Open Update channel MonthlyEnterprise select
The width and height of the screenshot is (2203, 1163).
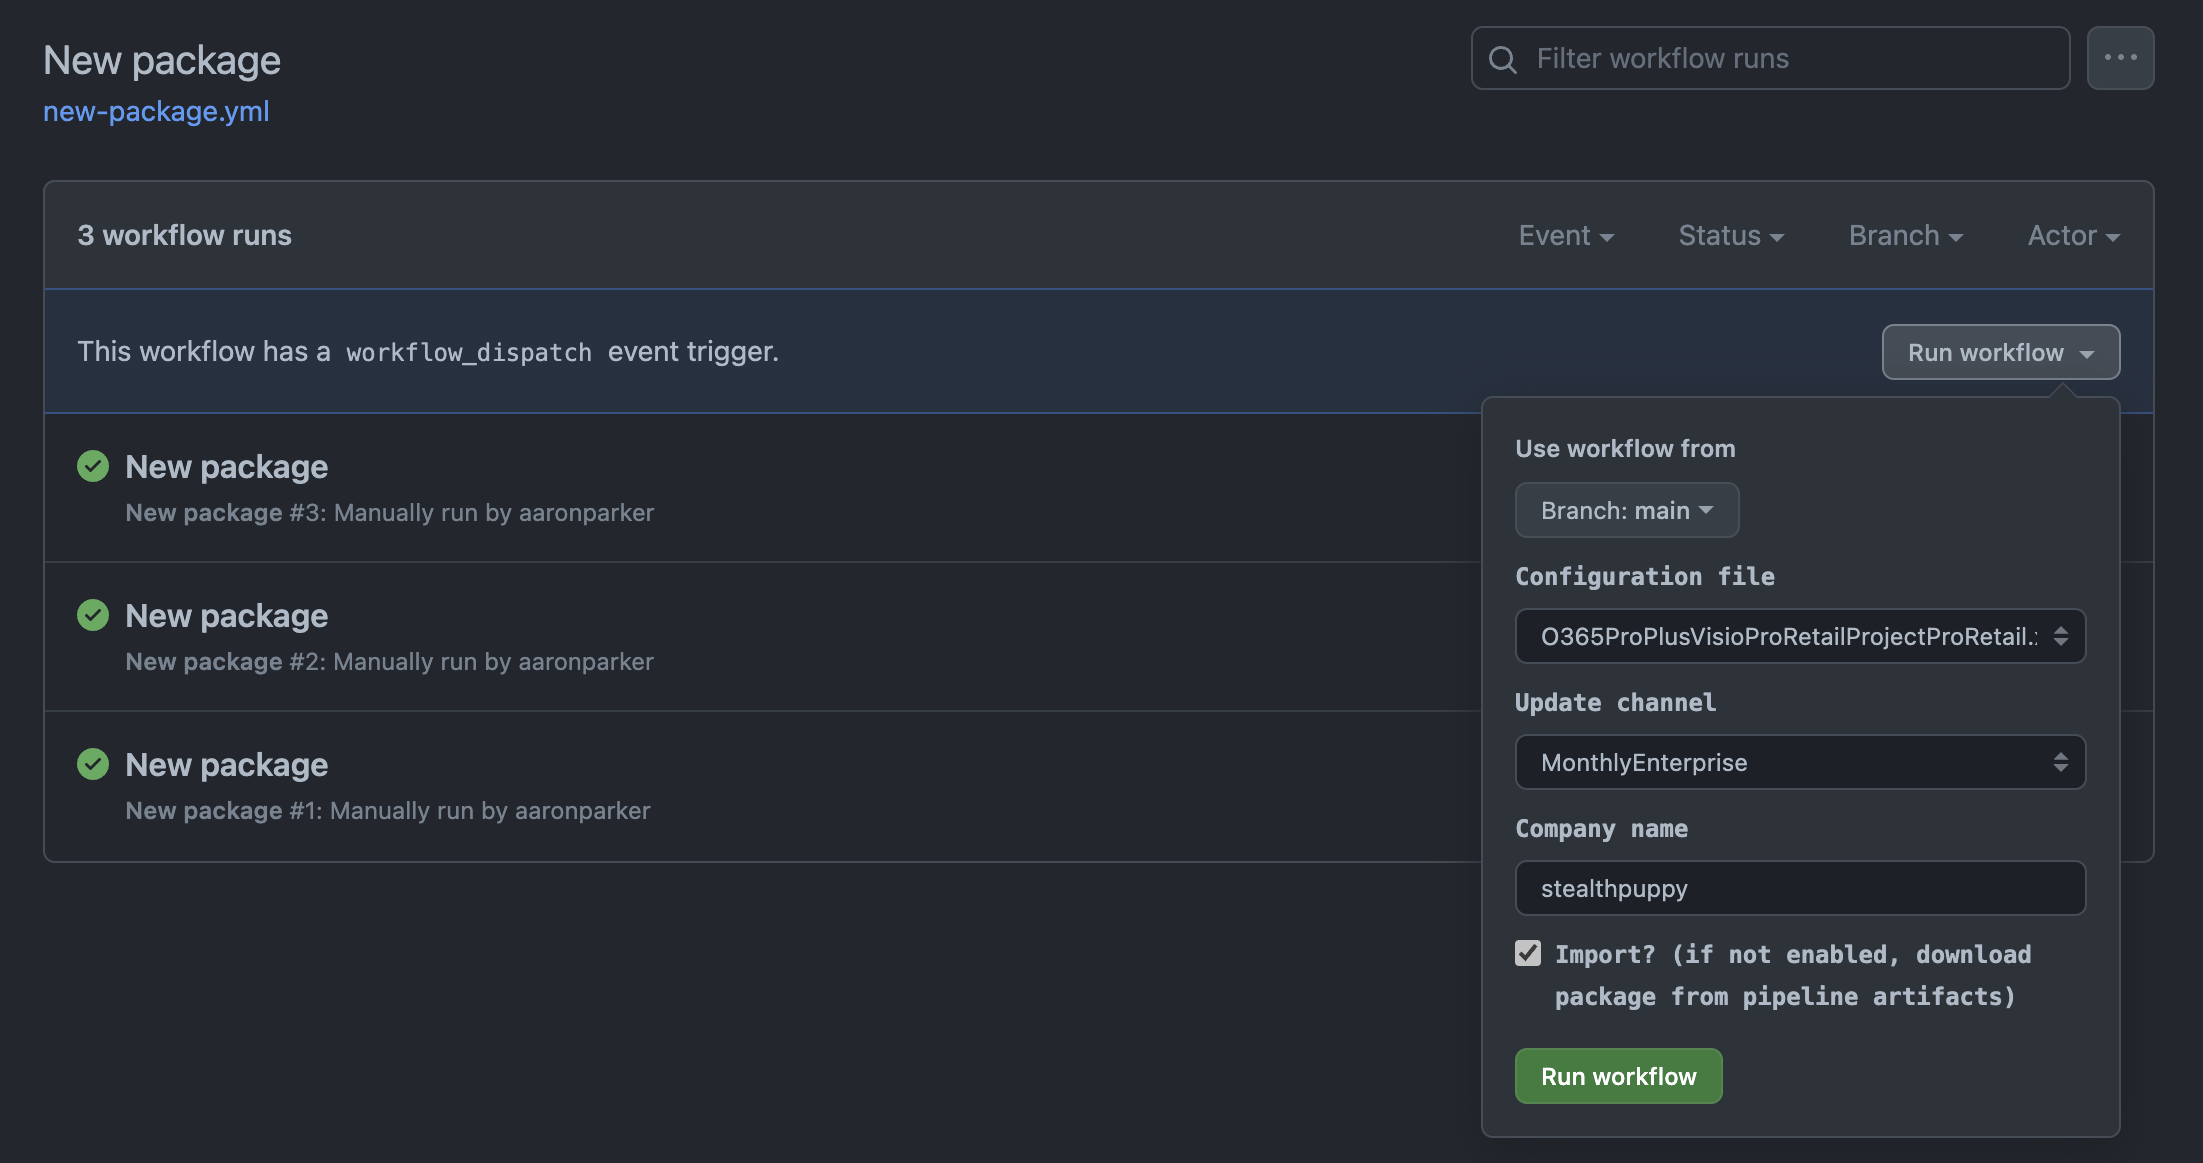pos(1800,763)
